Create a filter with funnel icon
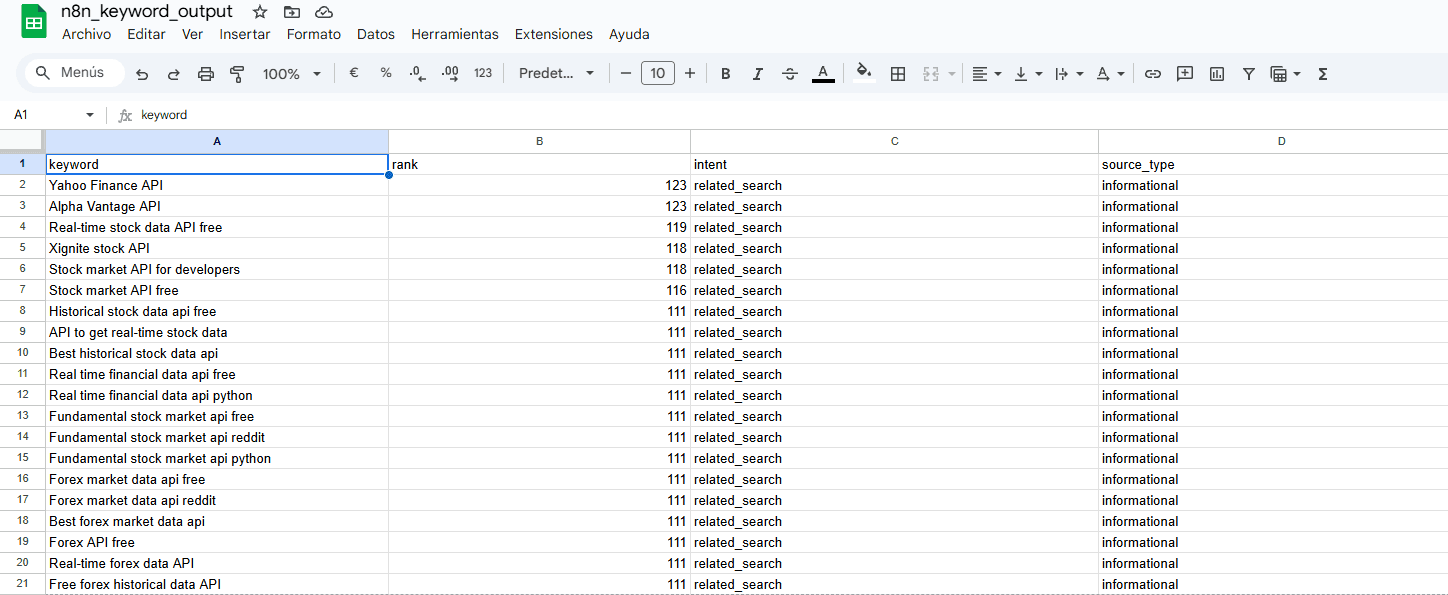The image size is (1448, 595). pyautogui.click(x=1249, y=74)
